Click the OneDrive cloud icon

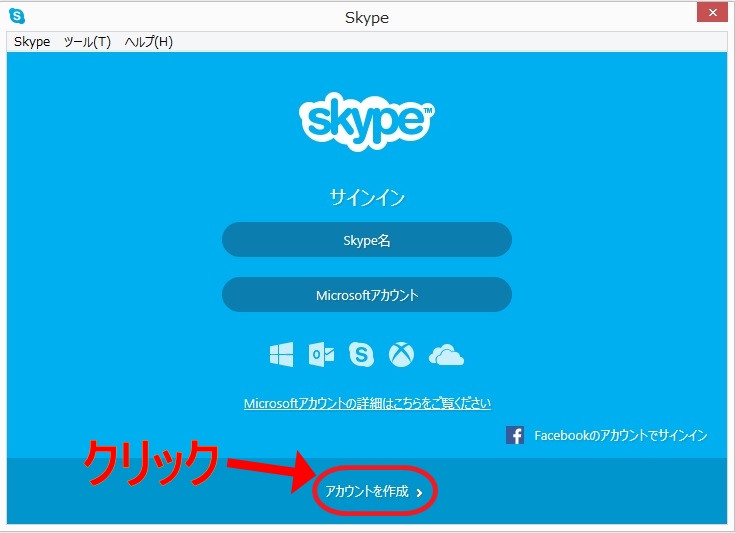pos(446,355)
